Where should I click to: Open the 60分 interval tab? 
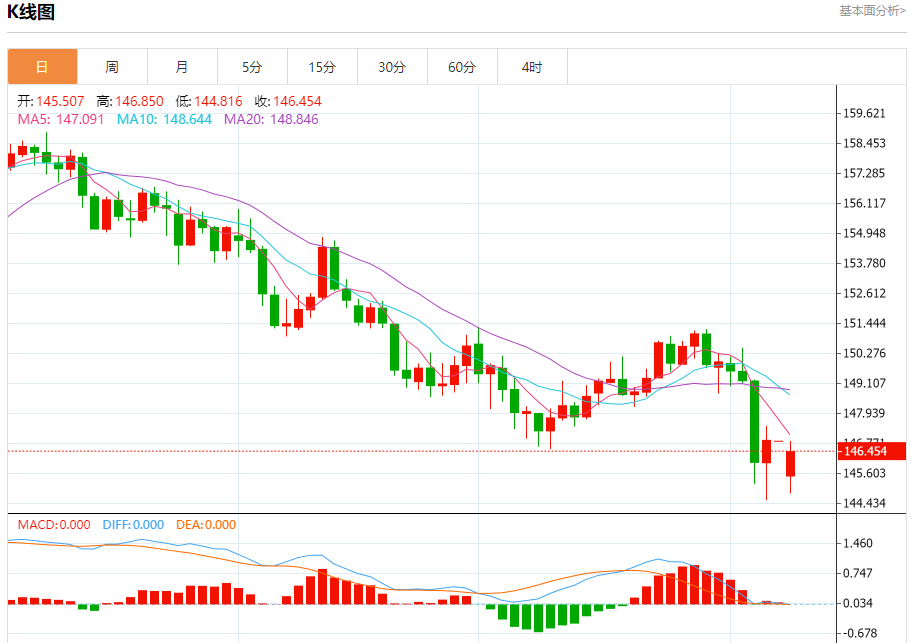[462, 67]
